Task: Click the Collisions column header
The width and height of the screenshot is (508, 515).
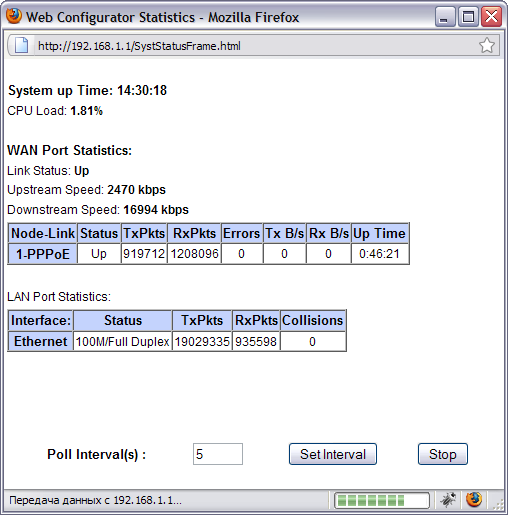Action: pos(313,320)
